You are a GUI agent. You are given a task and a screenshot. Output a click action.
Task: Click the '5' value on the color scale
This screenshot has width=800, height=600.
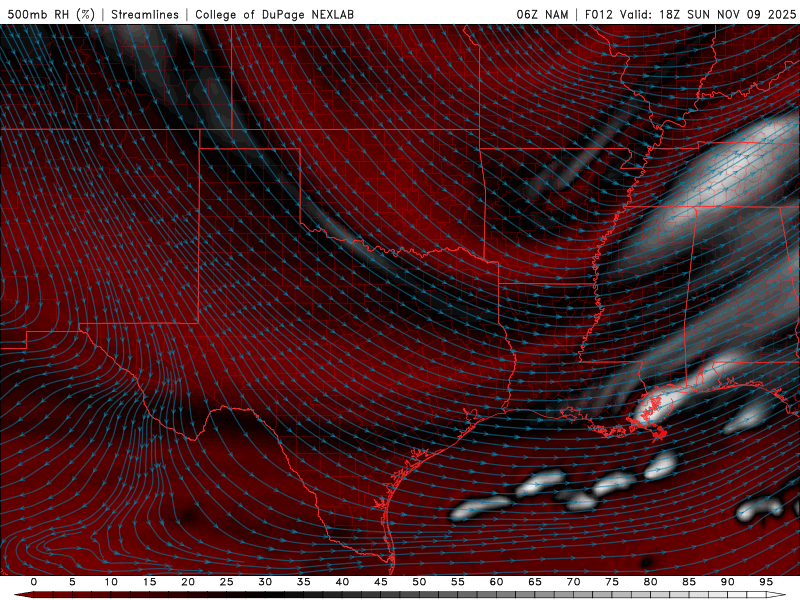72,582
